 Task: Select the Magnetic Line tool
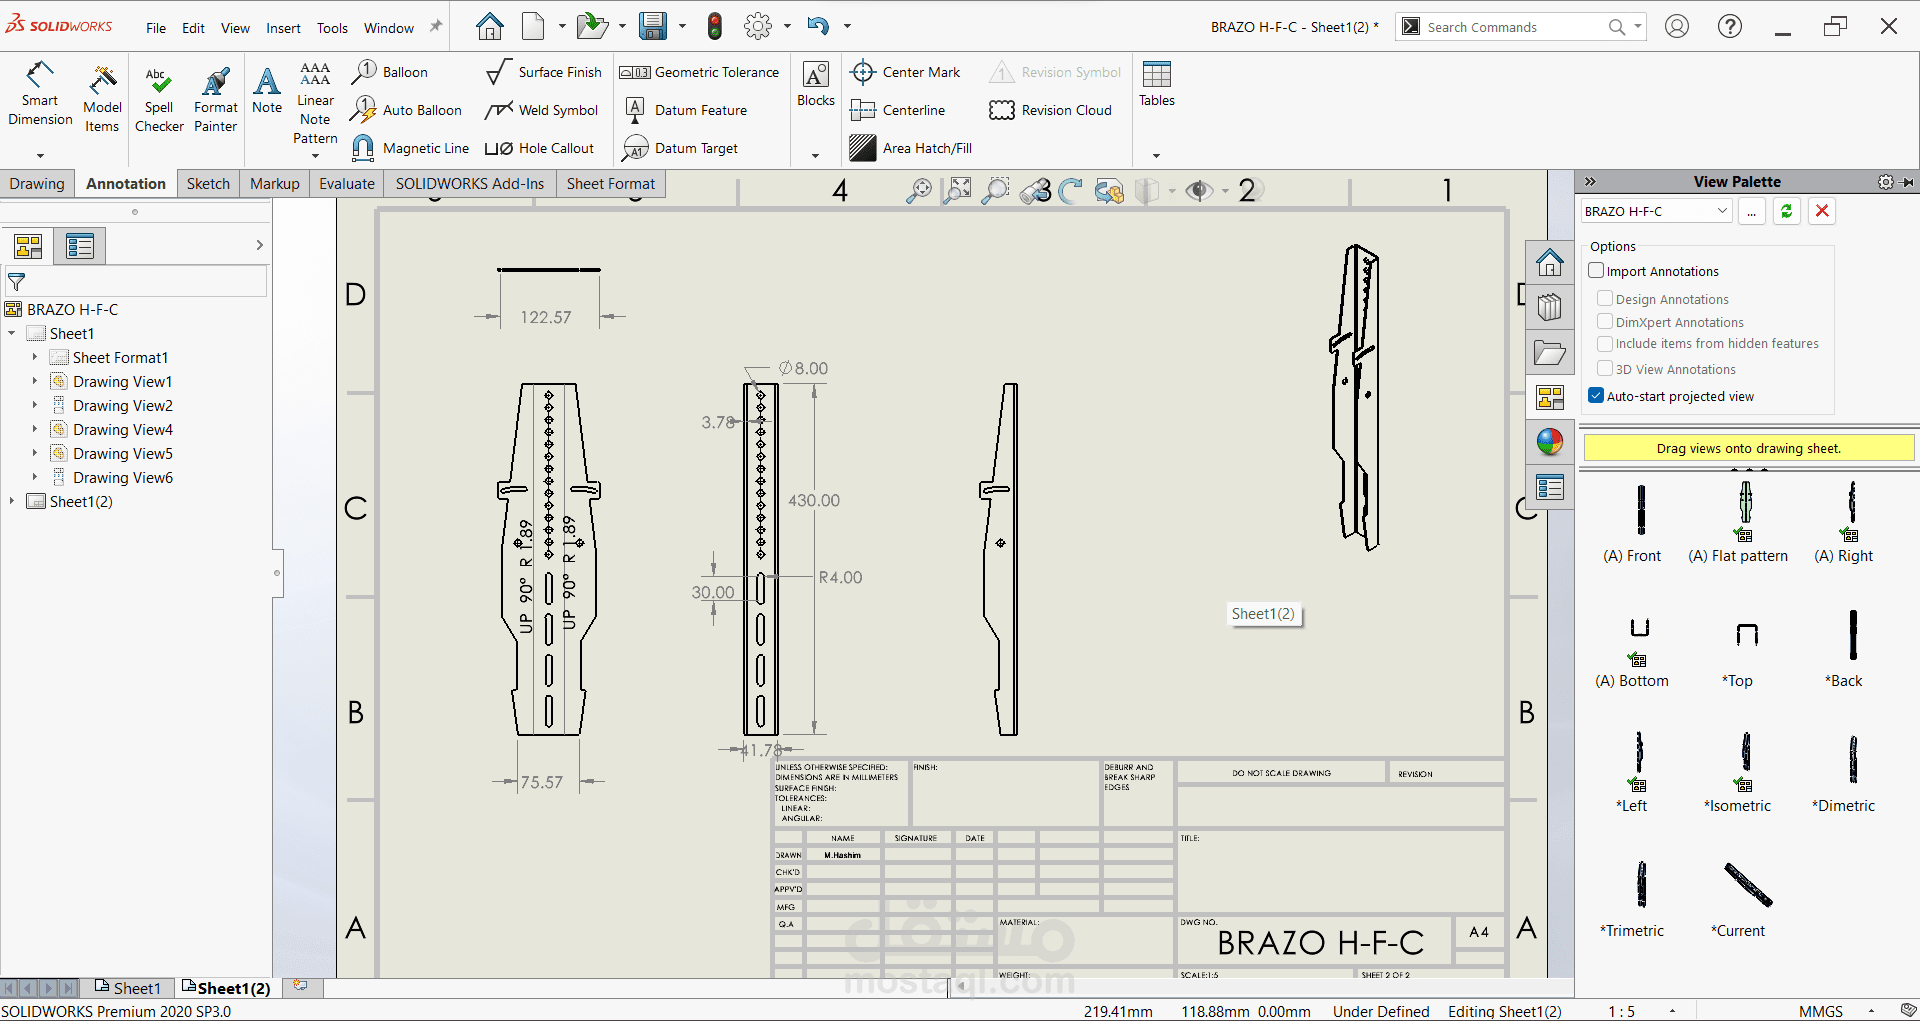[x=410, y=148]
